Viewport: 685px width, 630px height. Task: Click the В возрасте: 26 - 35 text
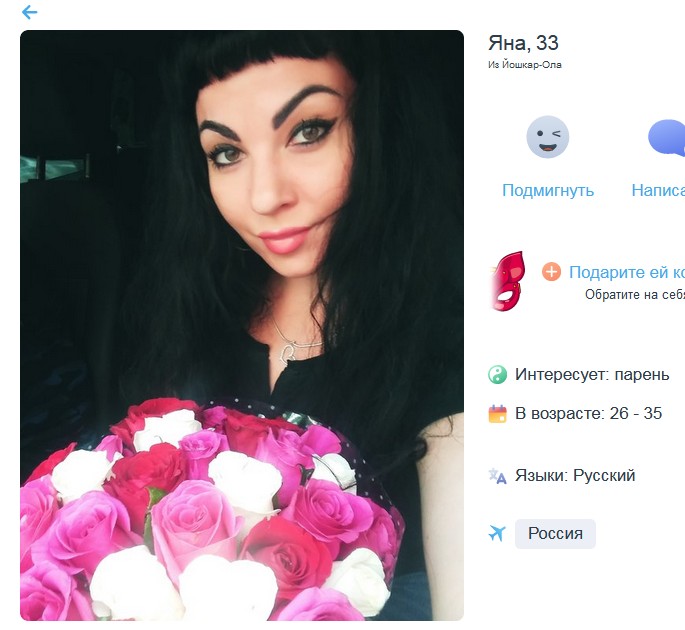pos(588,414)
